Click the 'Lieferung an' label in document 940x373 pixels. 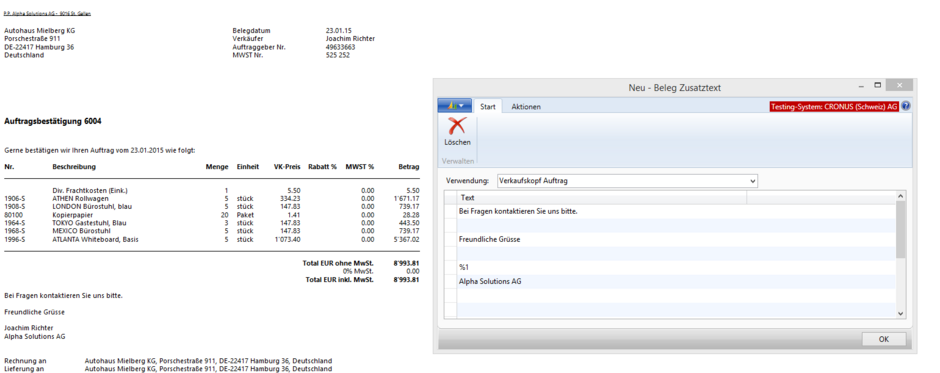[24, 369]
